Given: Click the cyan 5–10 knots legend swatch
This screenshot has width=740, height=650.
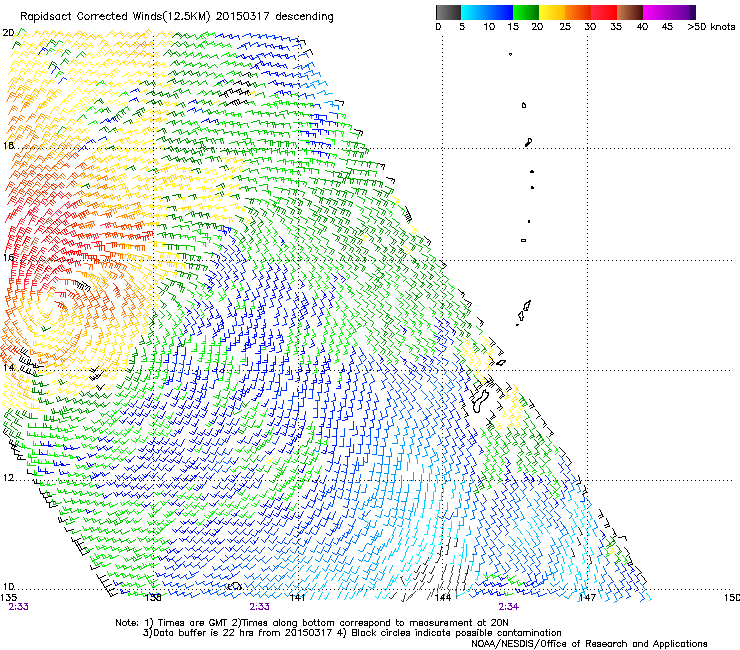Looking at the screenshot, I should click(473, 12).
